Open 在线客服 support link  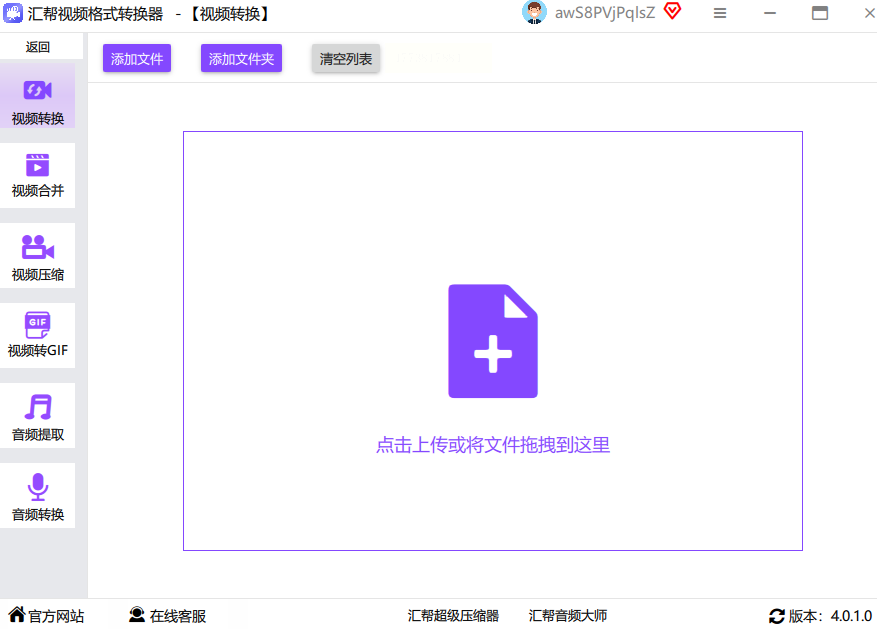(167, 616)
